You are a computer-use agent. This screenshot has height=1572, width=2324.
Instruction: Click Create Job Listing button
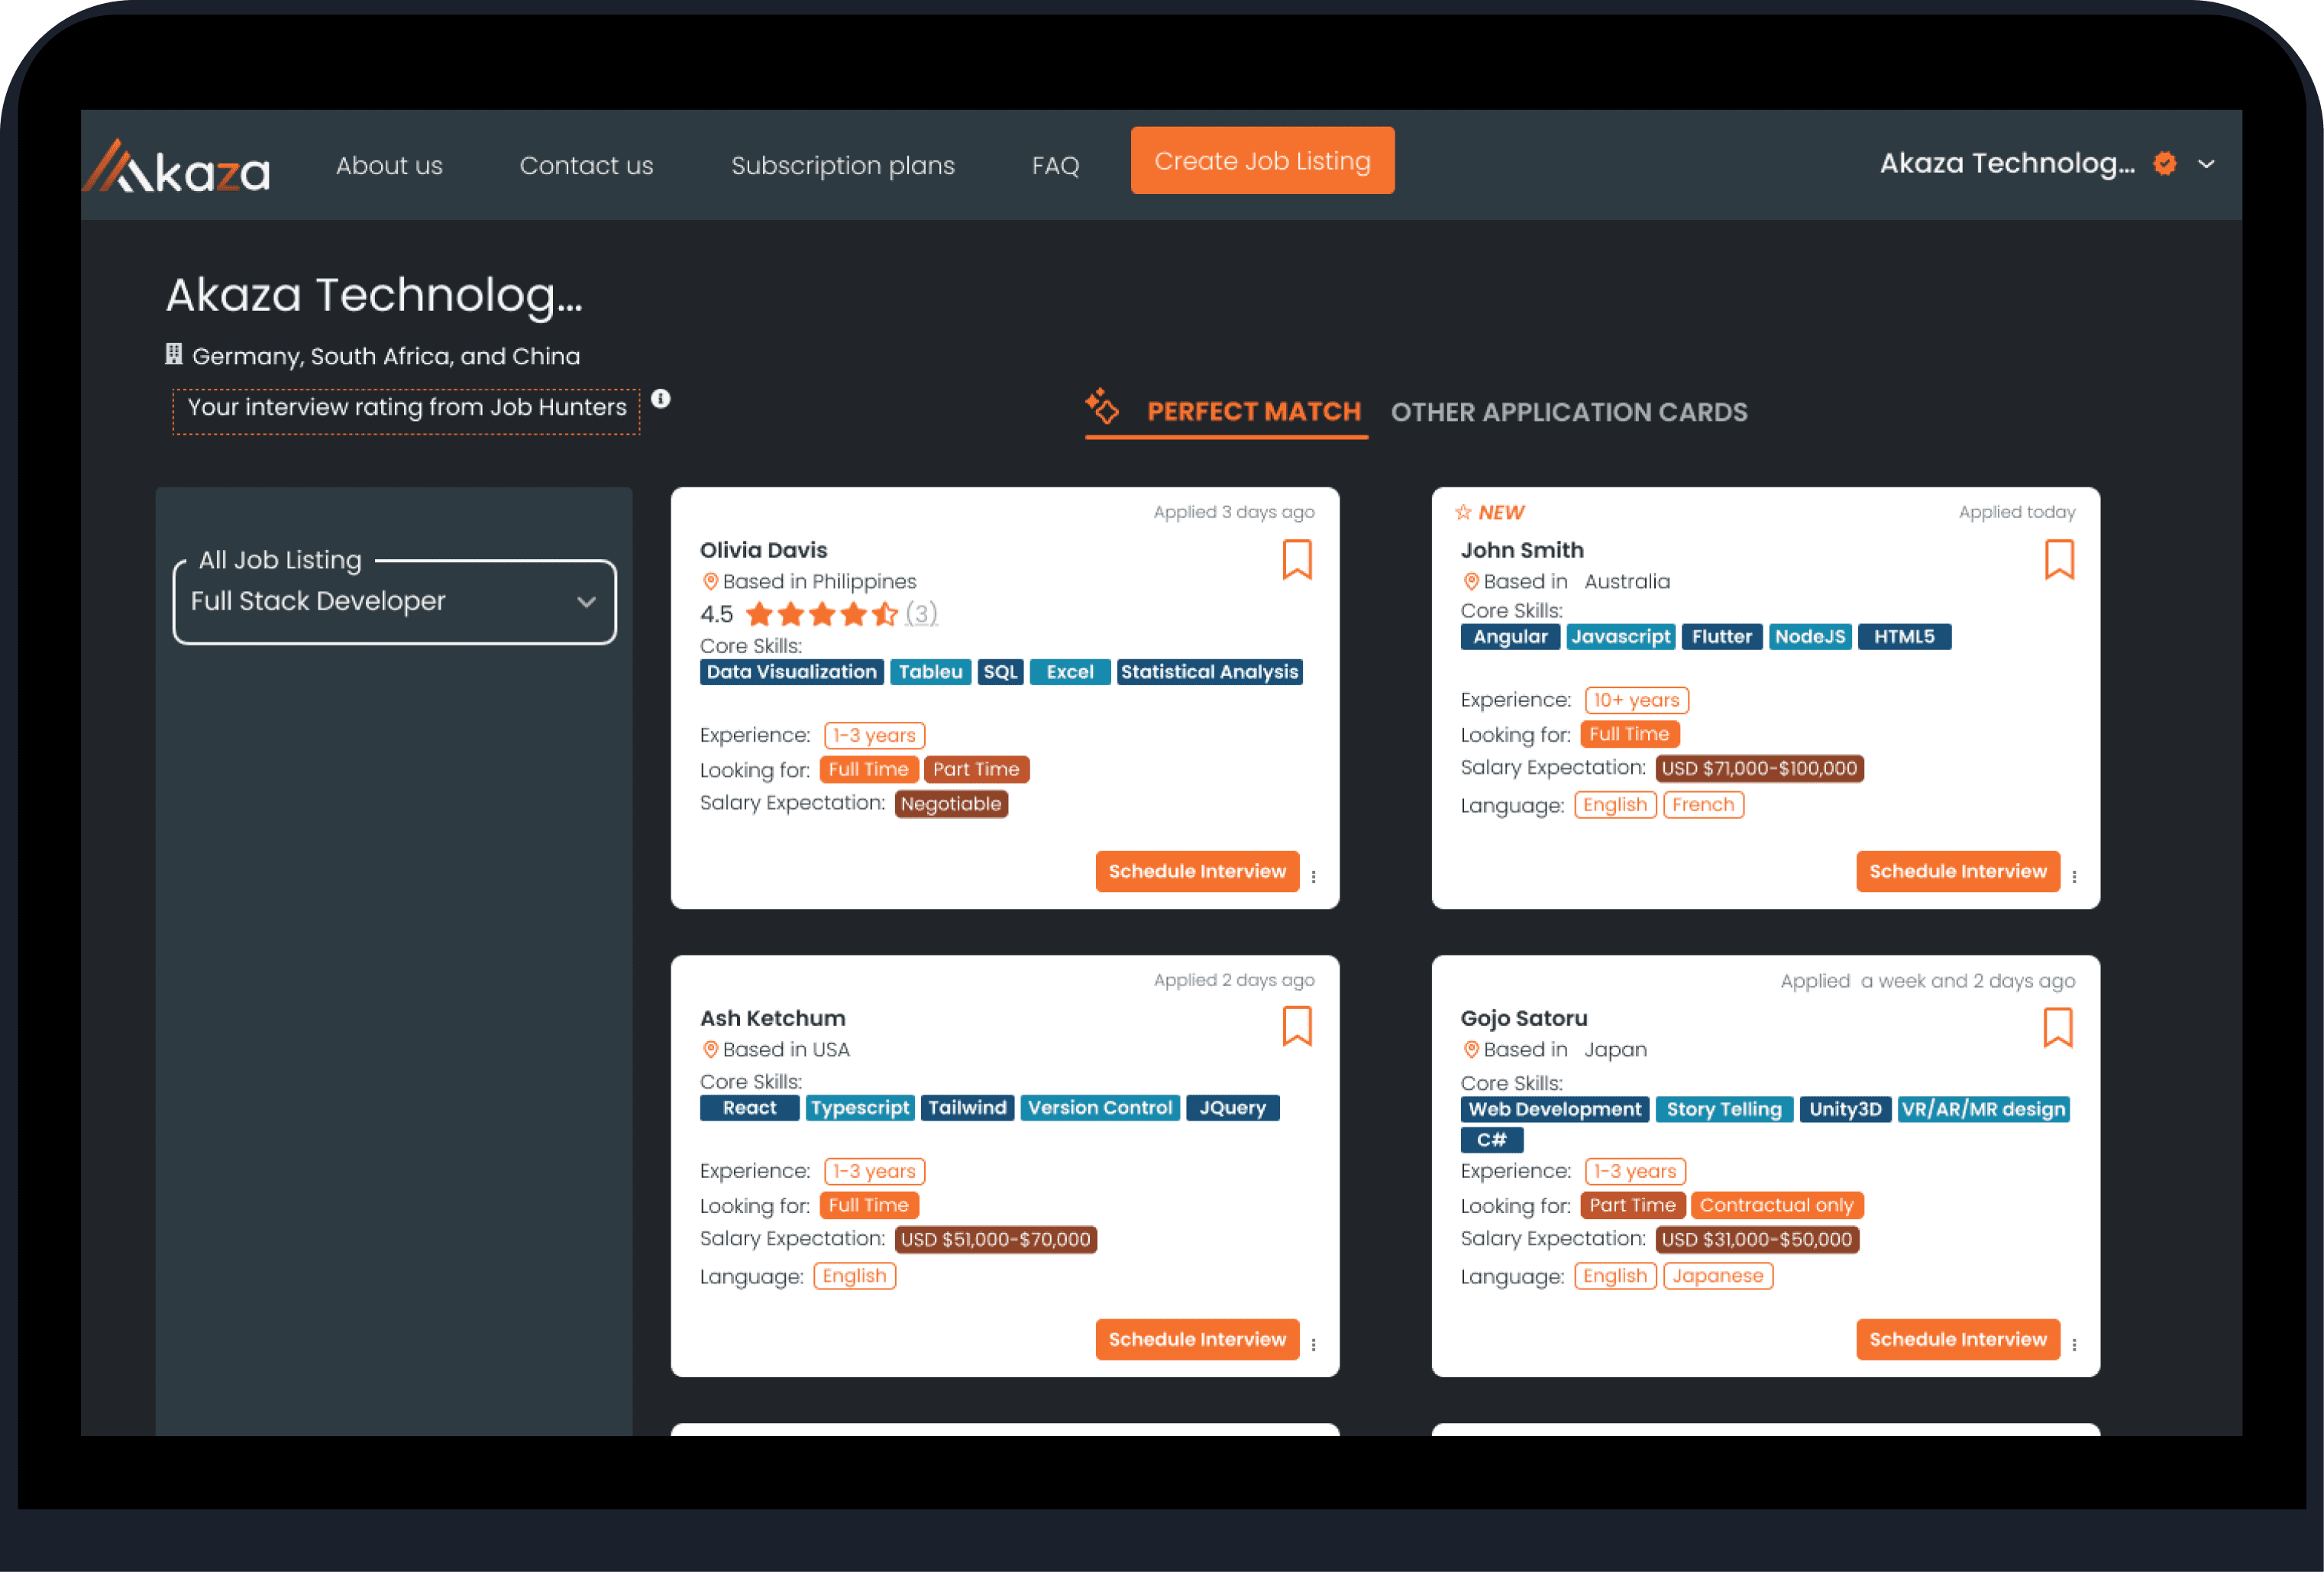point(1262,161)
